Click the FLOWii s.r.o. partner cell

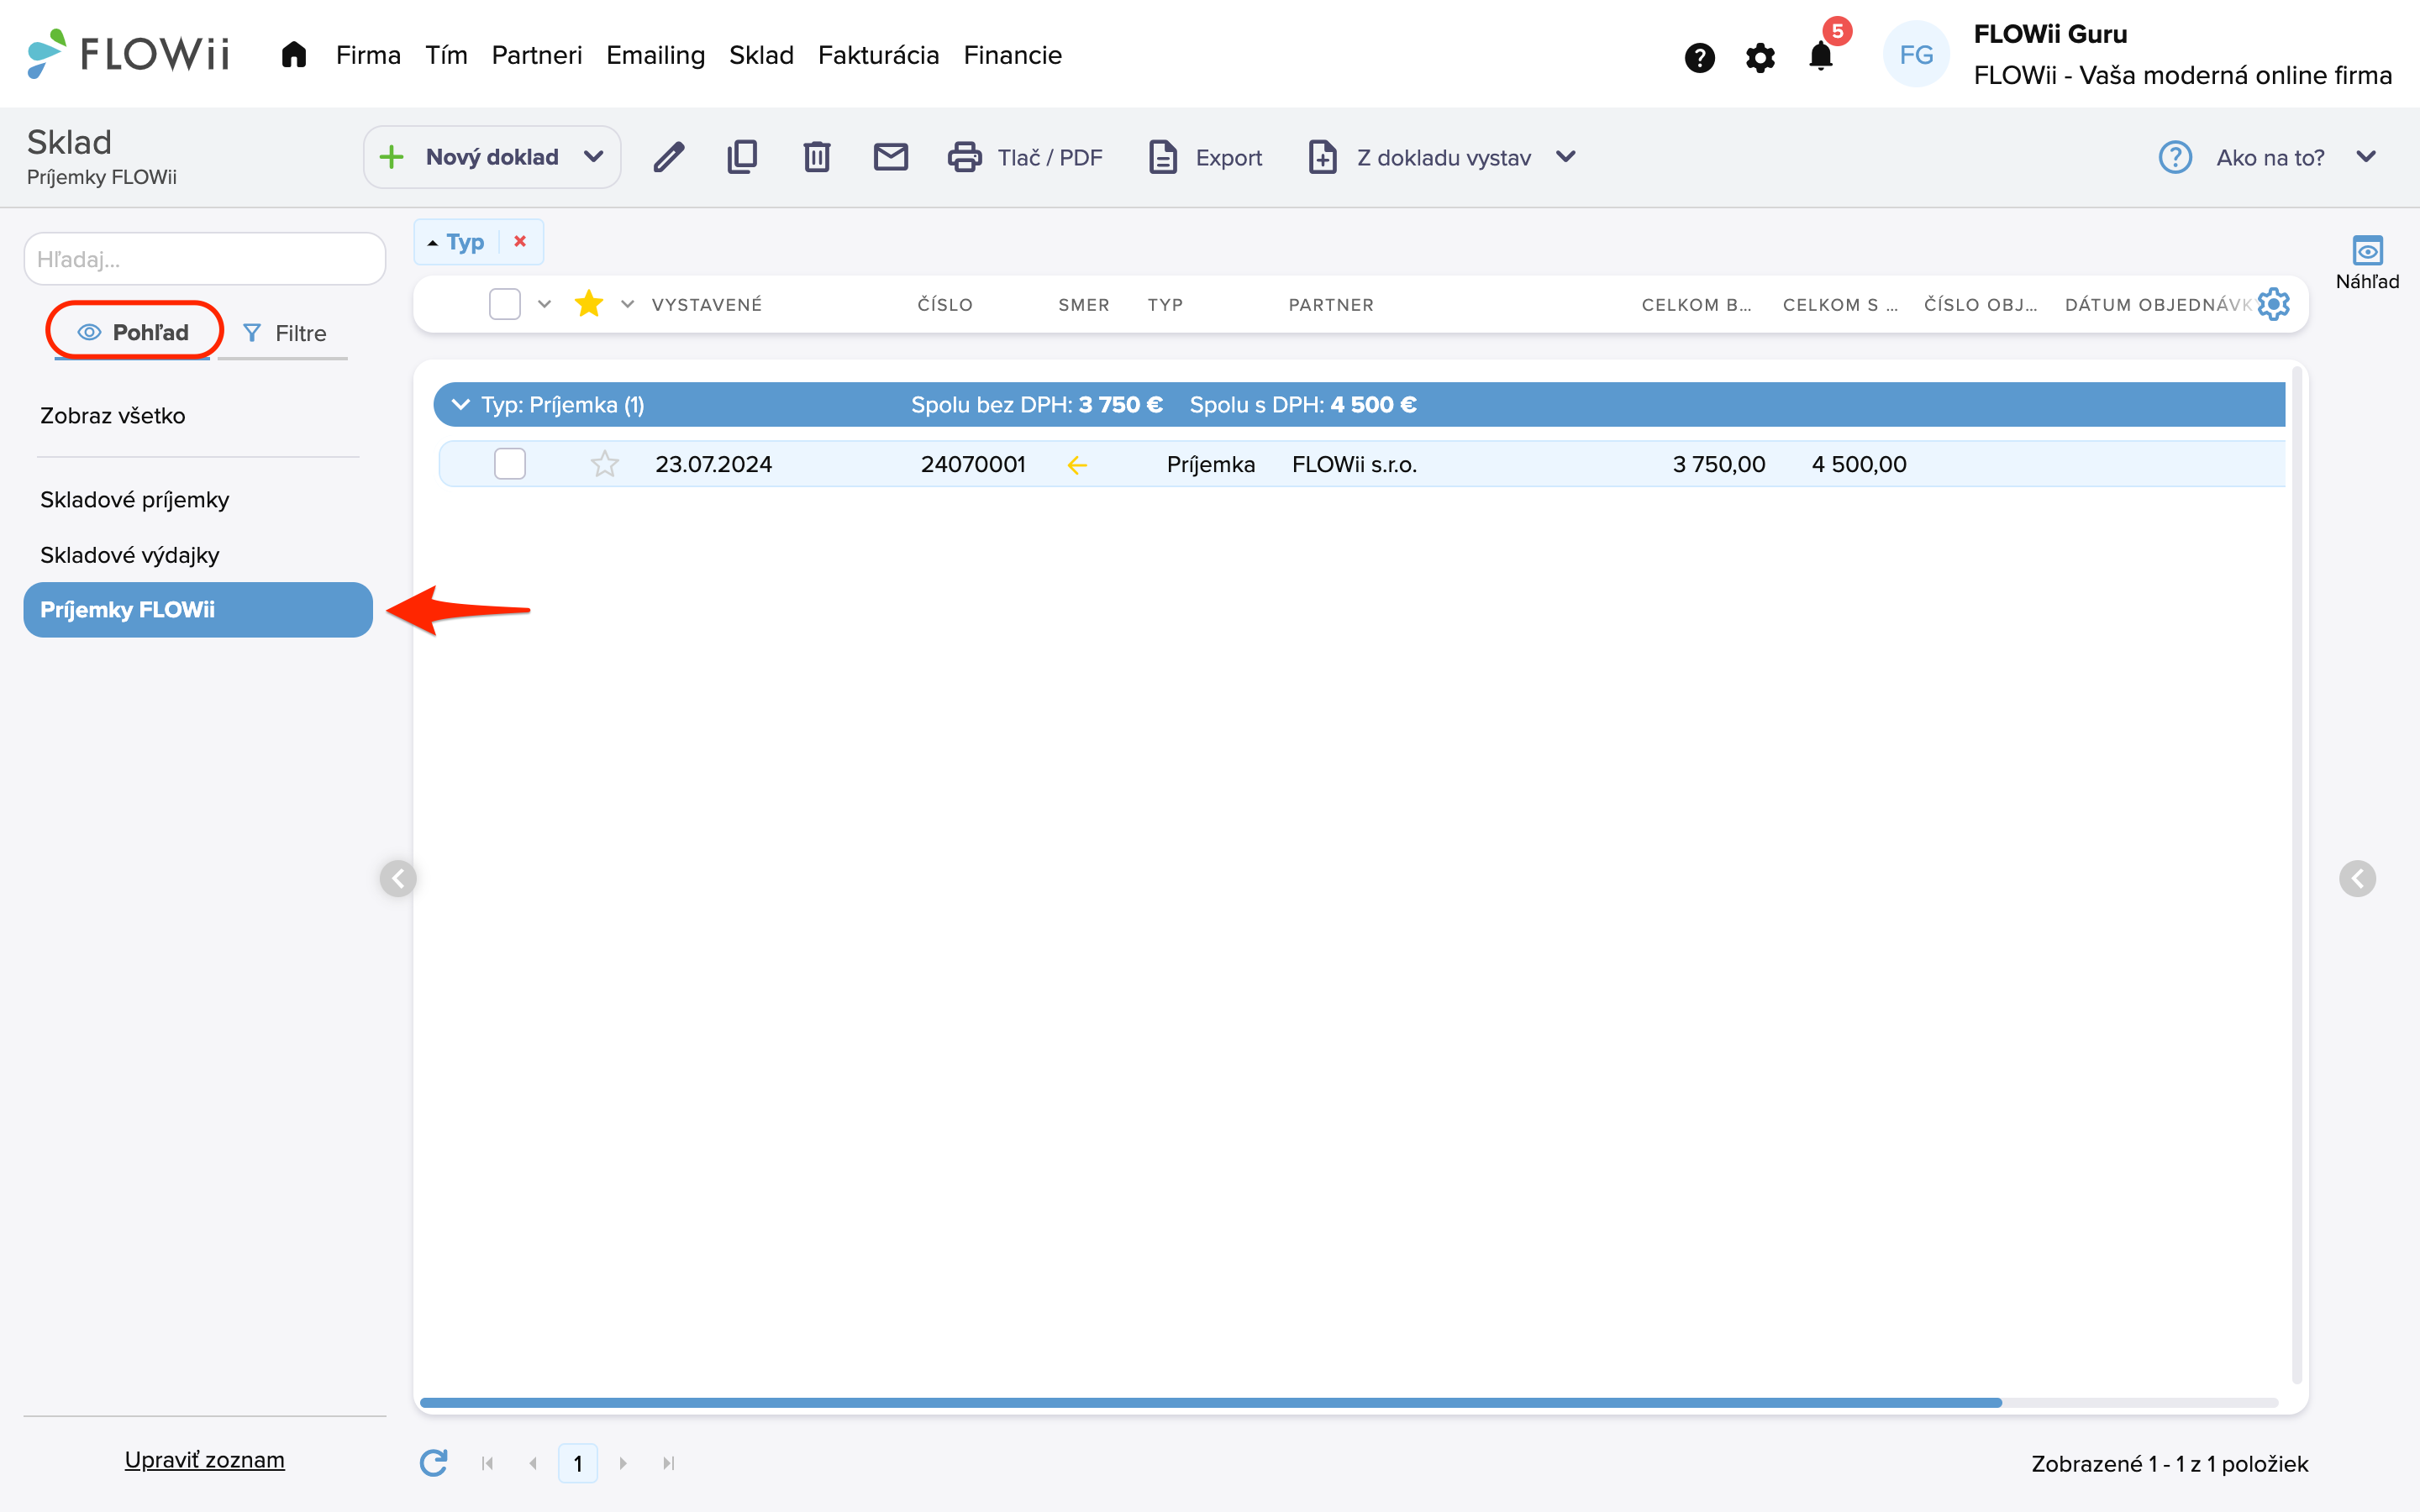click(x=1354, y=464)
